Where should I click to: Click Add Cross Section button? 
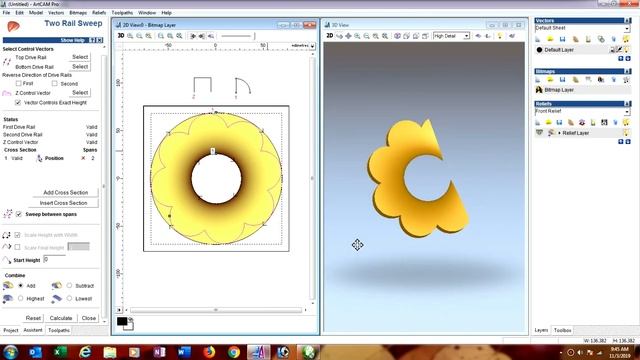tap(65, 192)
